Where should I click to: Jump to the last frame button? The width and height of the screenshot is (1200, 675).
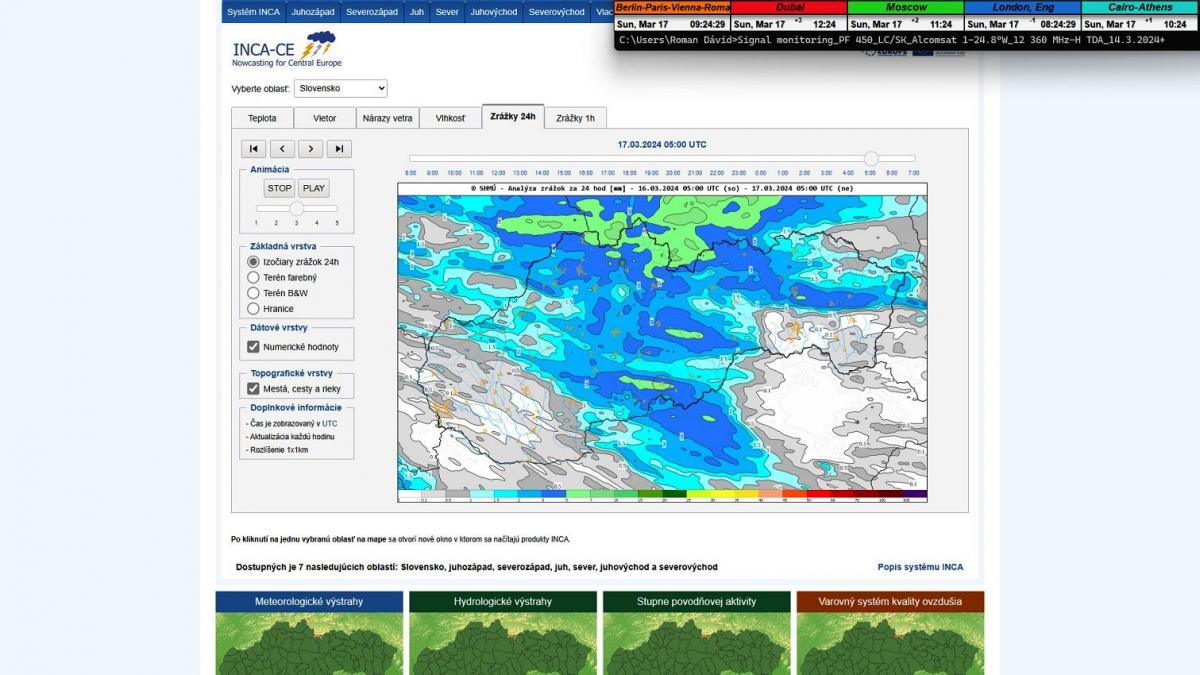339,149
